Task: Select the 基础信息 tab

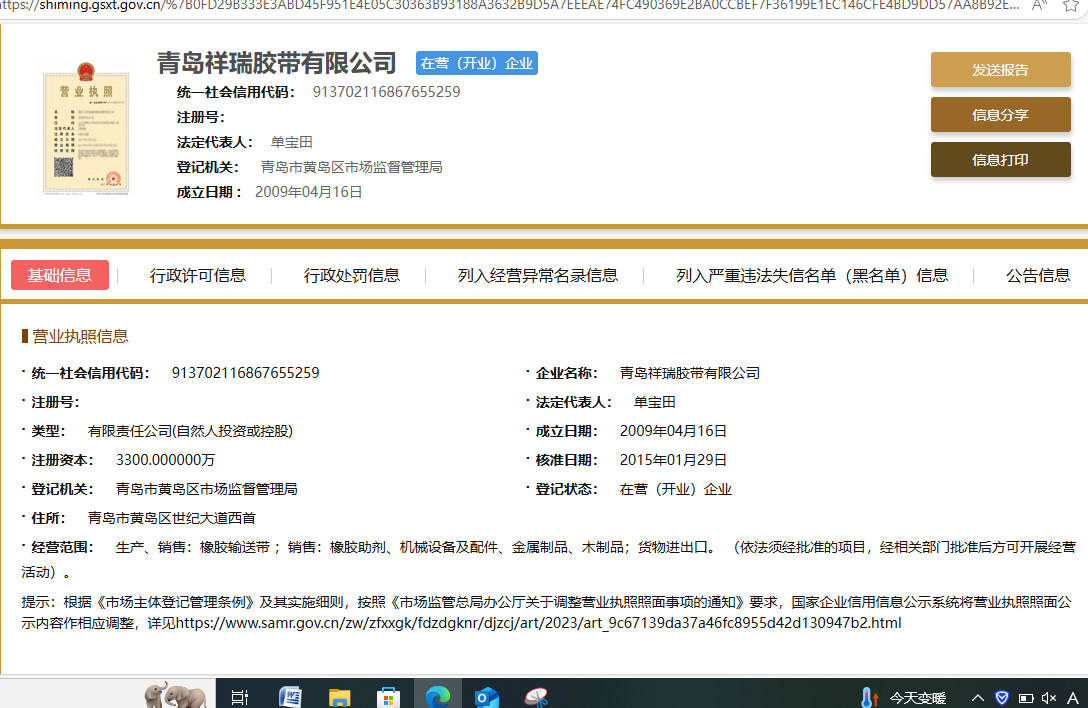Action: coord(60,275)
